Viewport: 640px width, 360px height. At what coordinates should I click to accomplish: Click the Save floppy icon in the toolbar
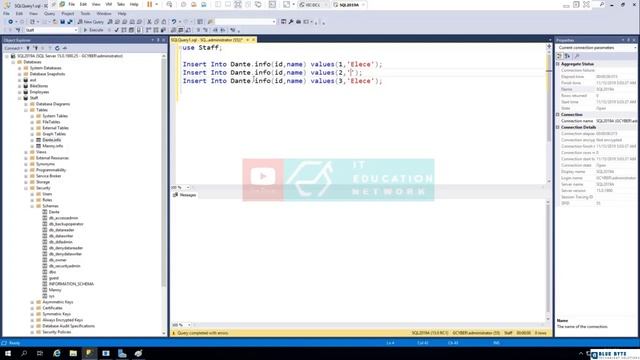pos(62,22)
